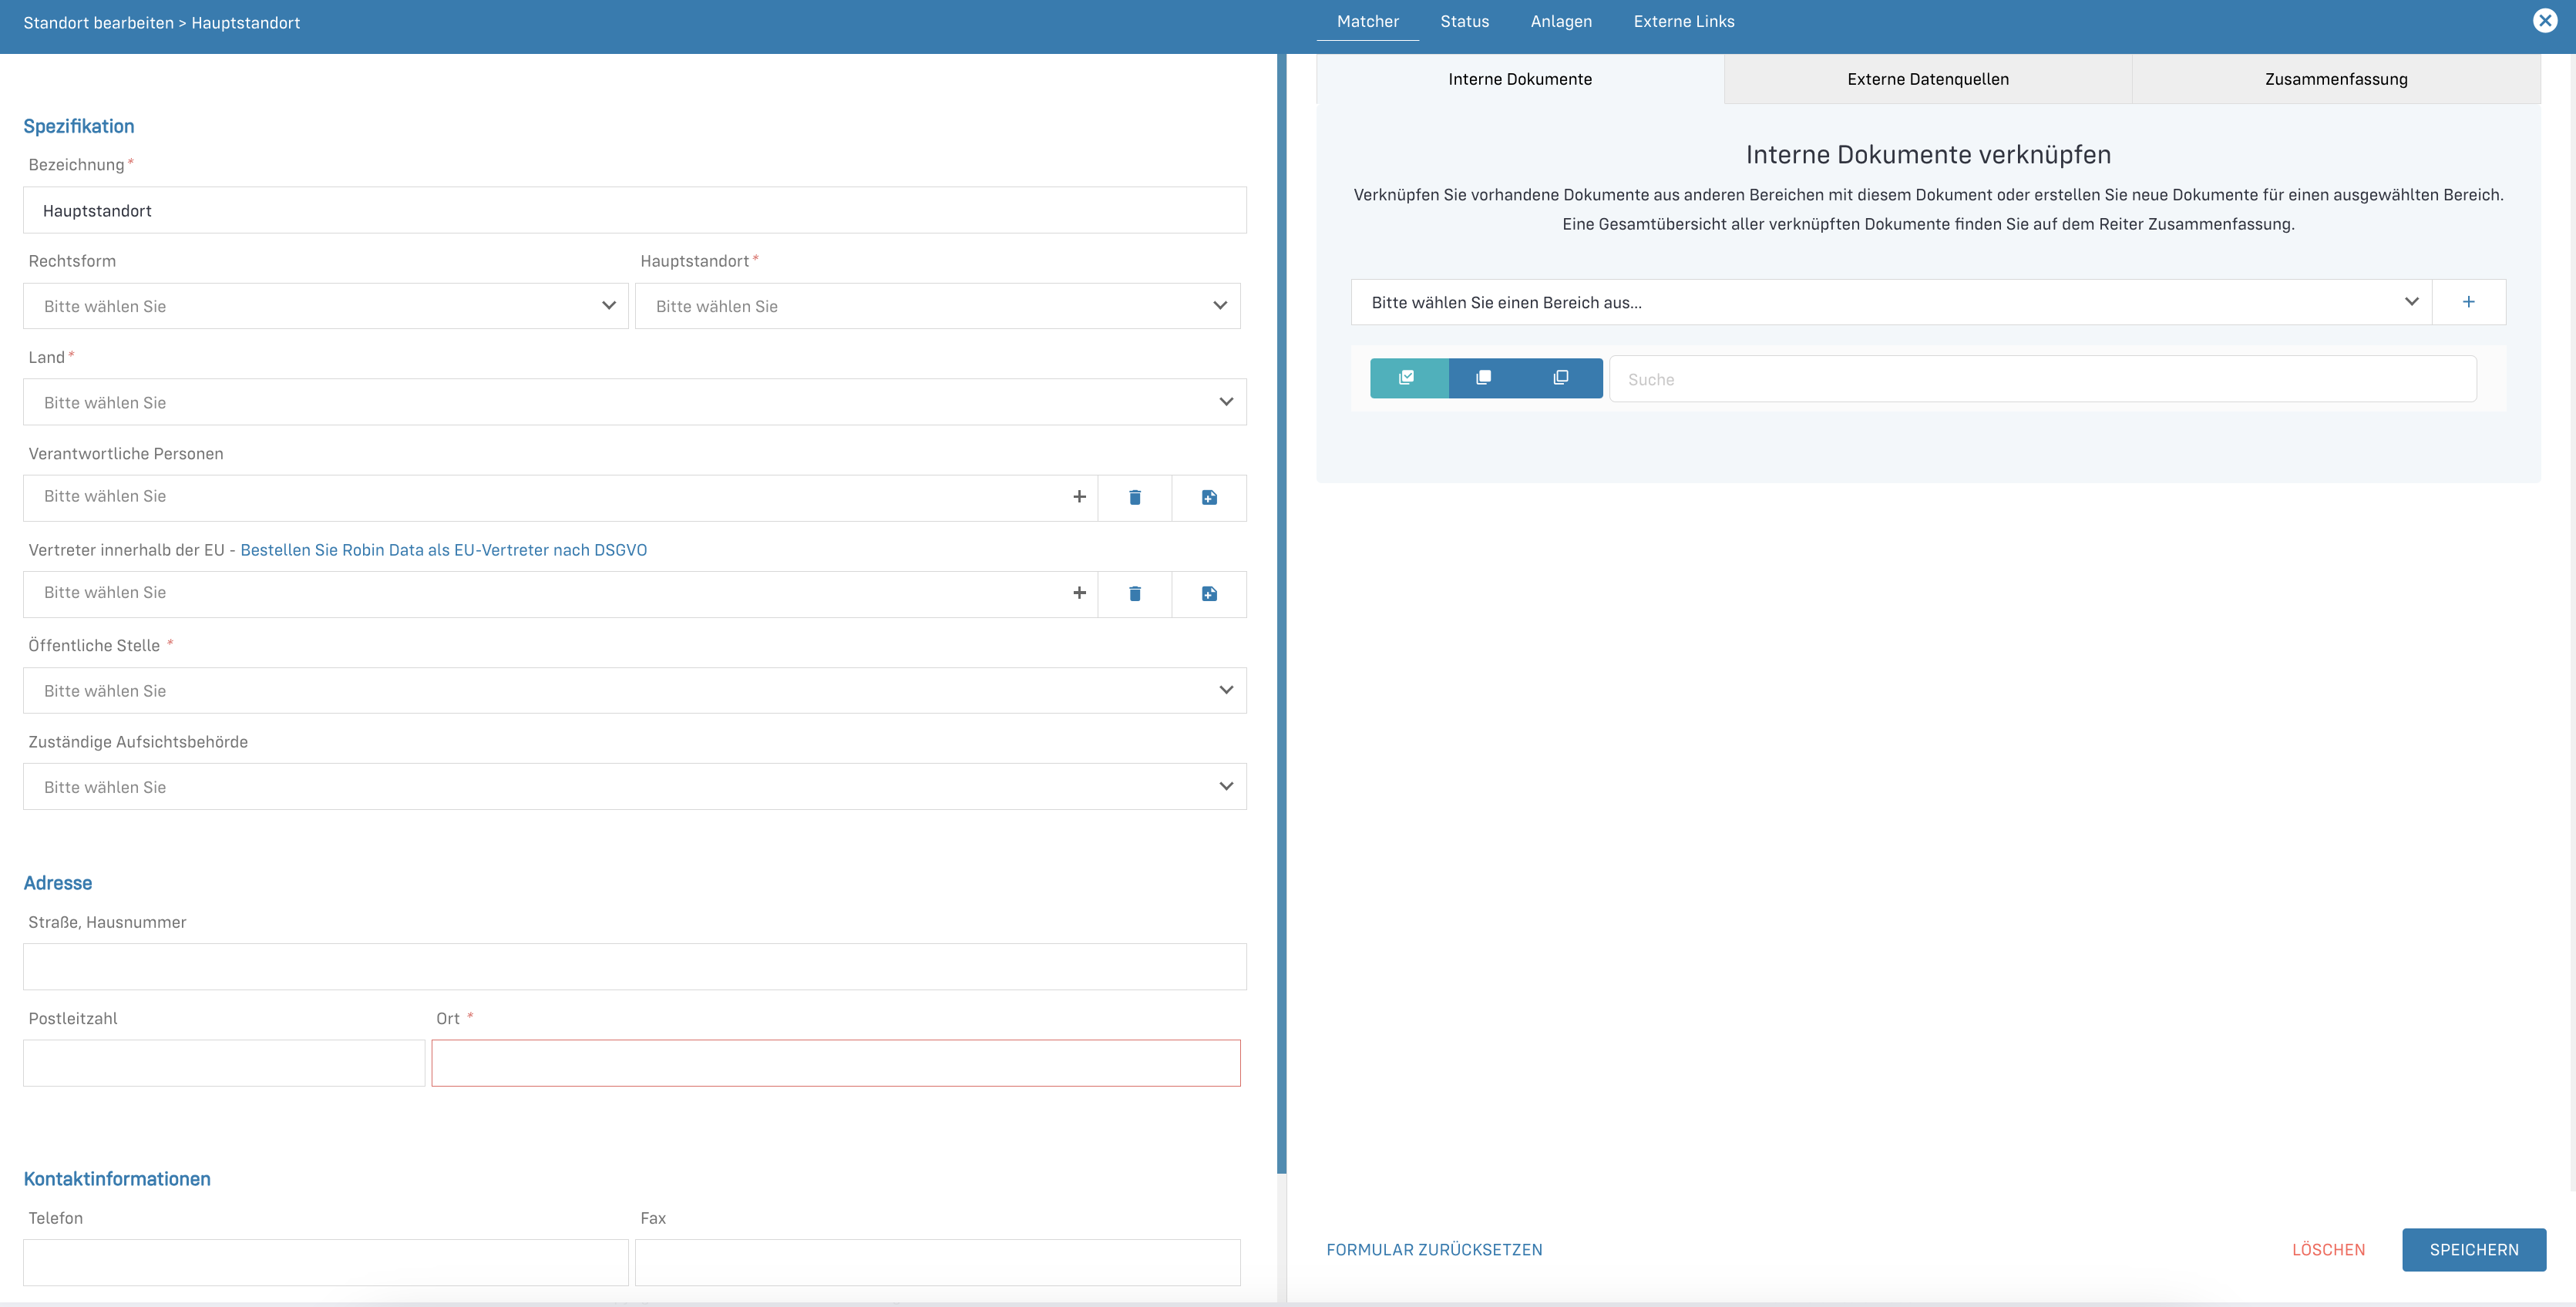The width and height of the screenshot is (2576, 1307).
Task: Click plus icon for Vertreter innerhalb der EU
Action: [1079, 593]
